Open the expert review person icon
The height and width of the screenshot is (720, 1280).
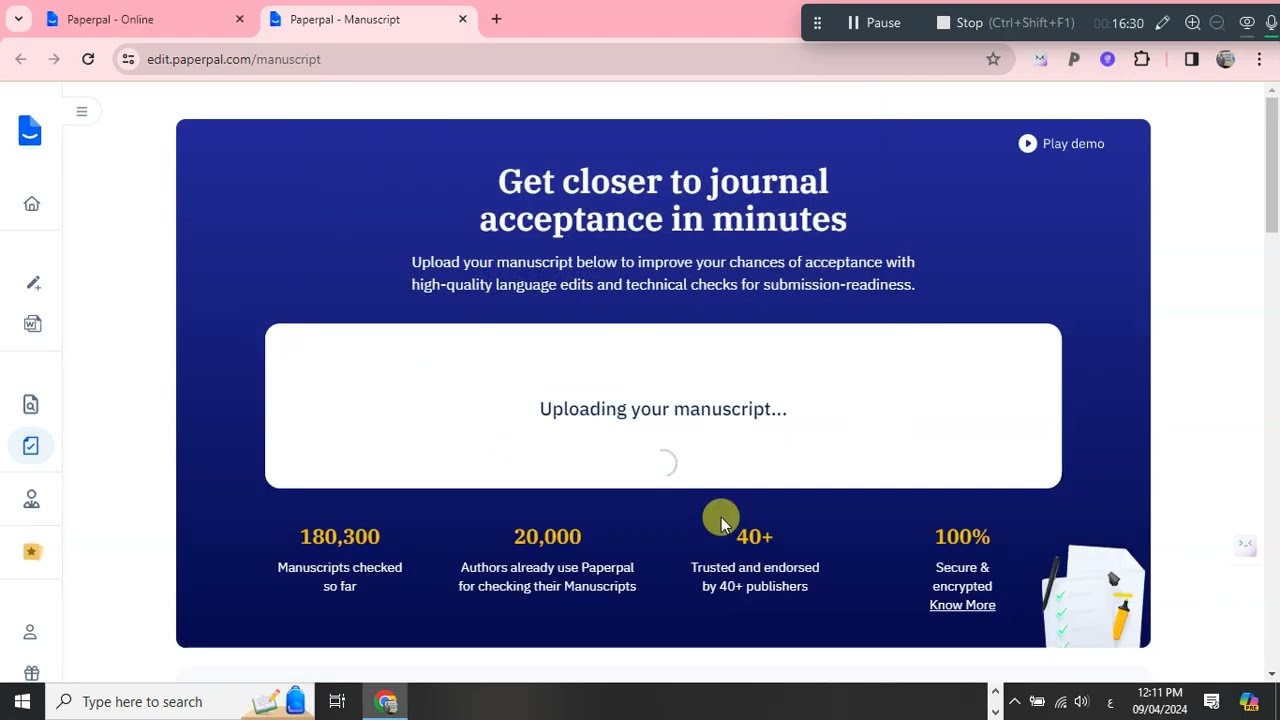[x=32, y=499]
